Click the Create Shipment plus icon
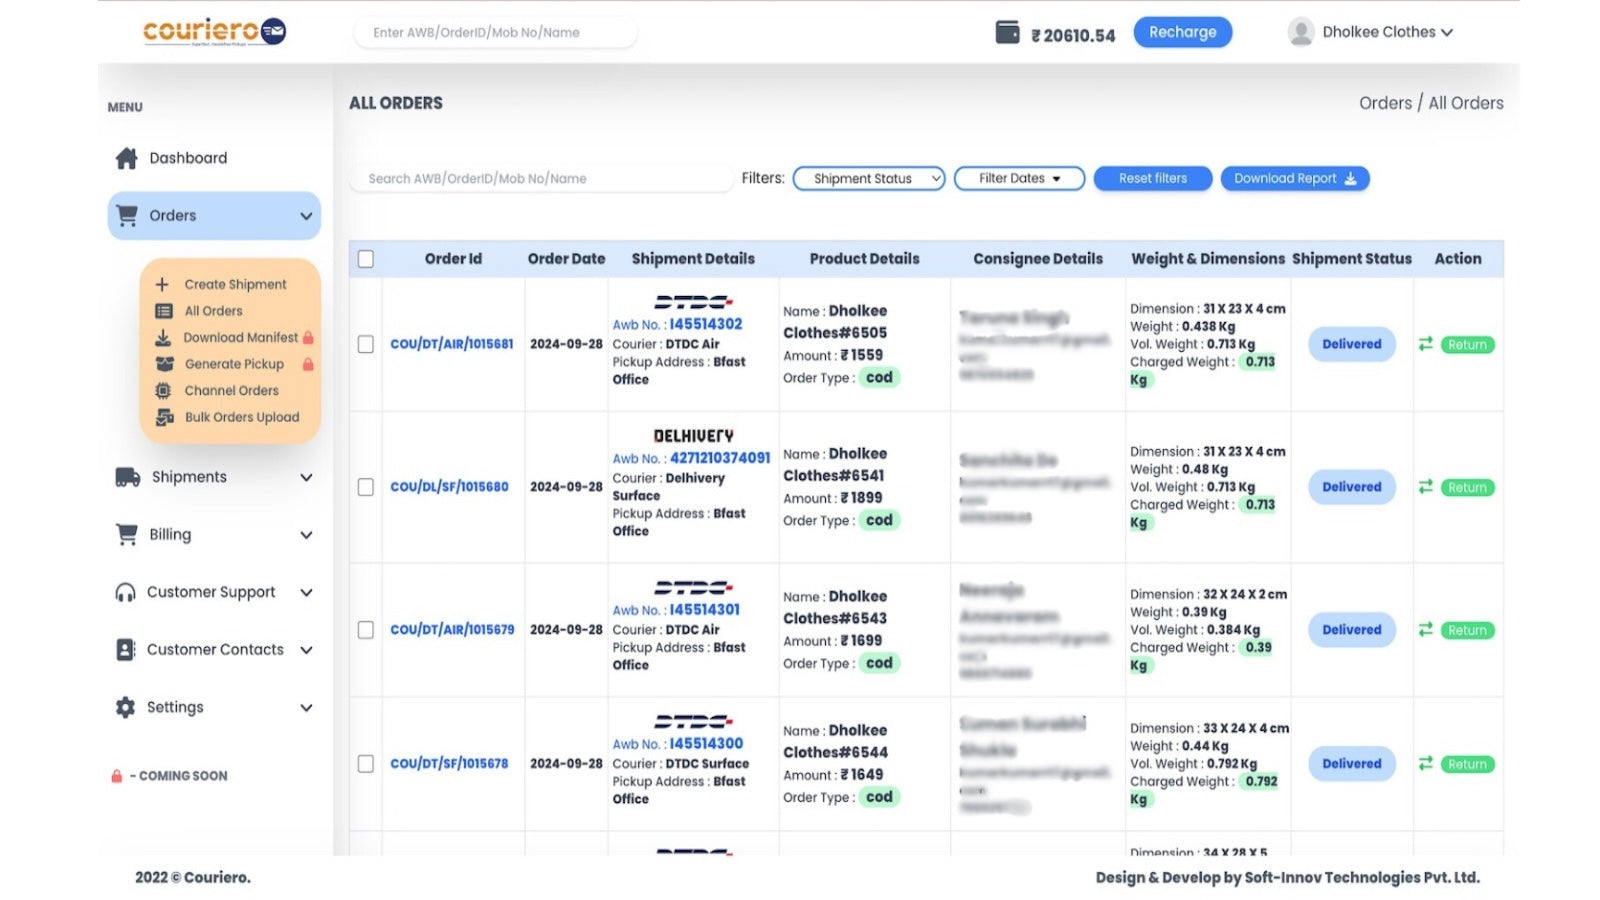The image size is (1600, 900). click(x=162, y=284)
